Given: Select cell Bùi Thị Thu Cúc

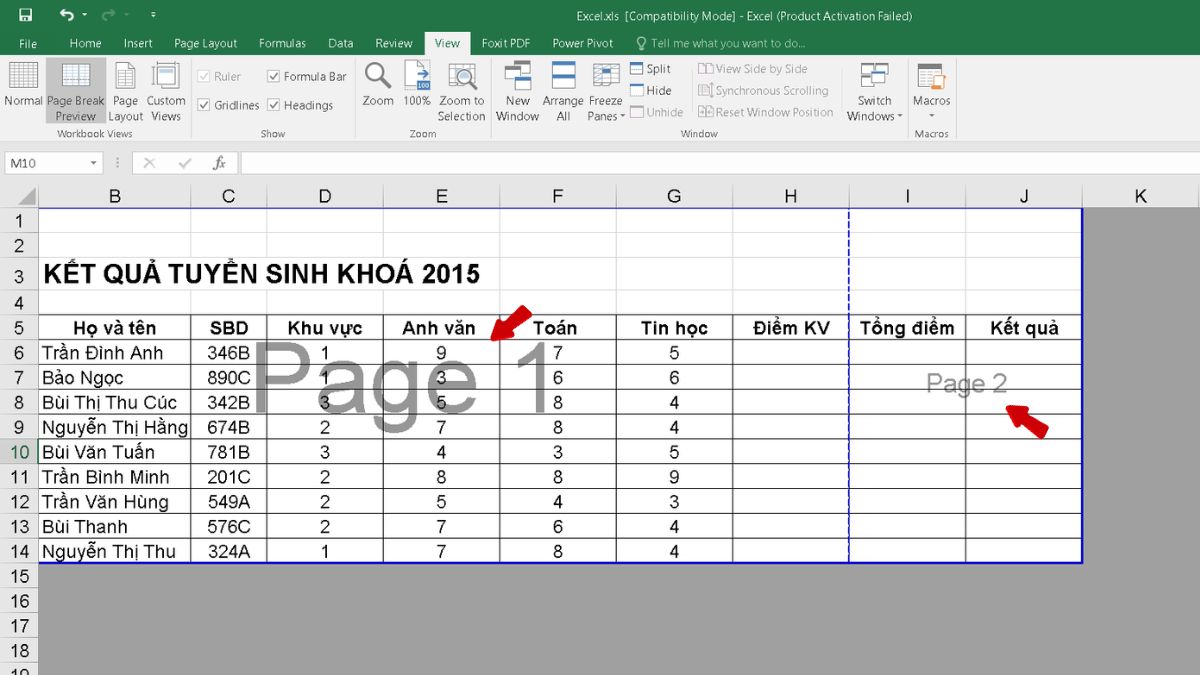Looking at the screenshot, I should point(115,403).
